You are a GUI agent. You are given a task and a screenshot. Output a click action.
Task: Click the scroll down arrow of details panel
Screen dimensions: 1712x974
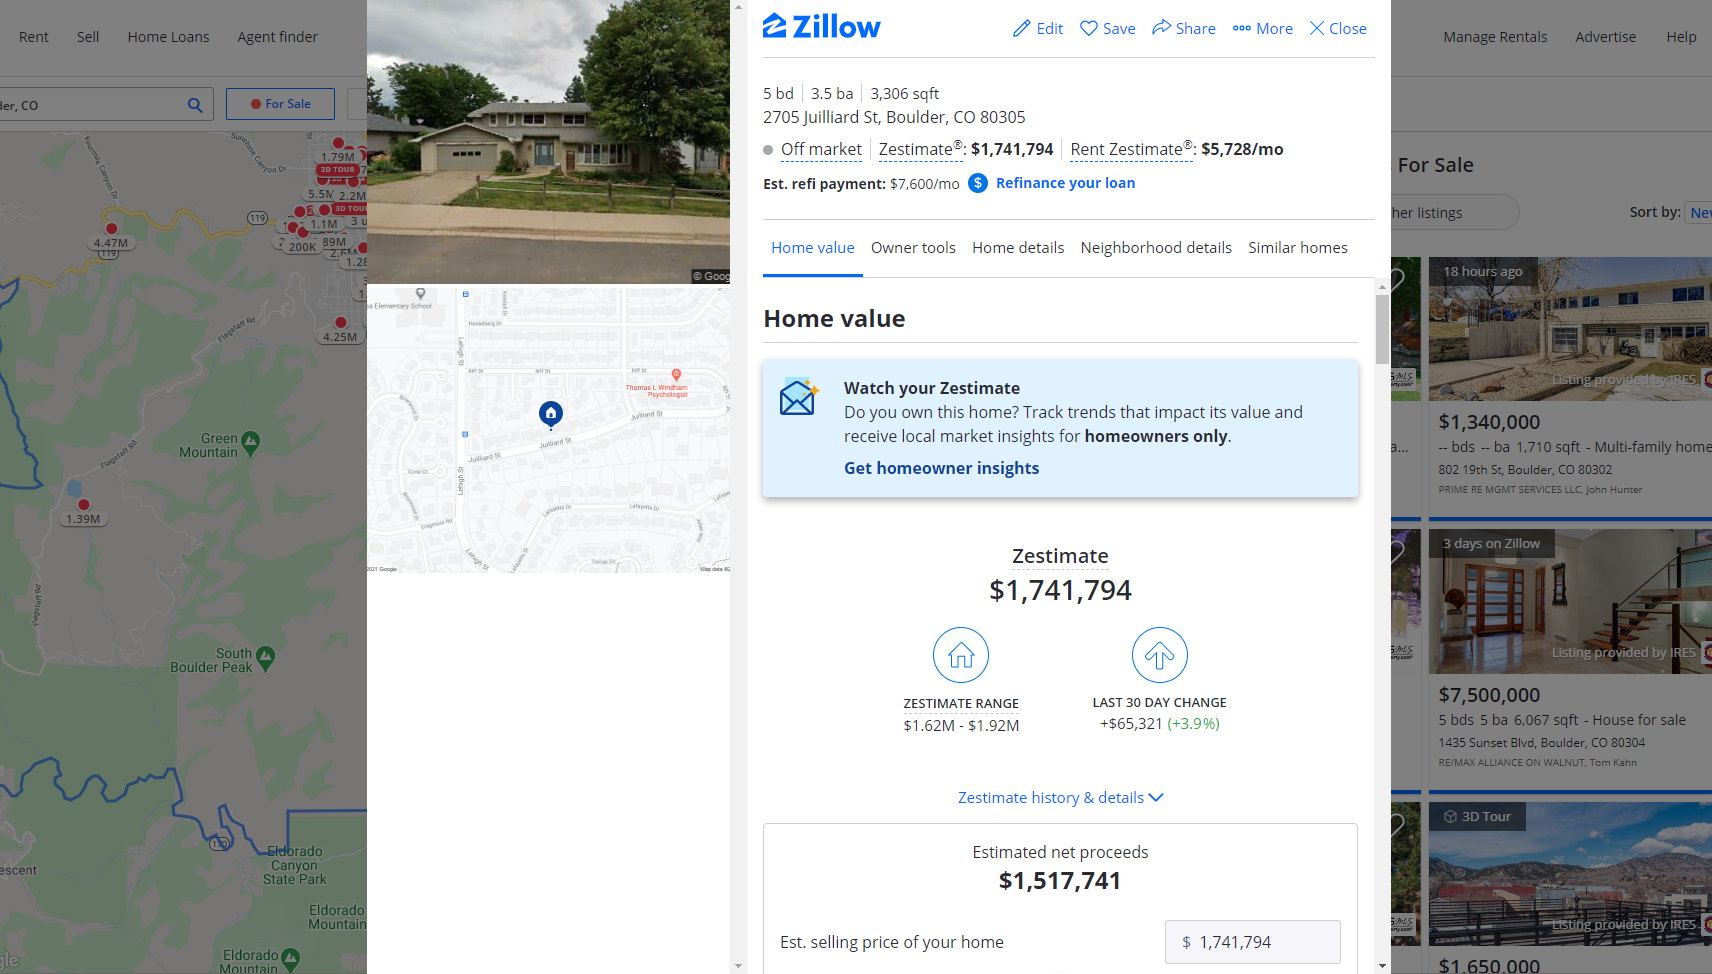1382,966
